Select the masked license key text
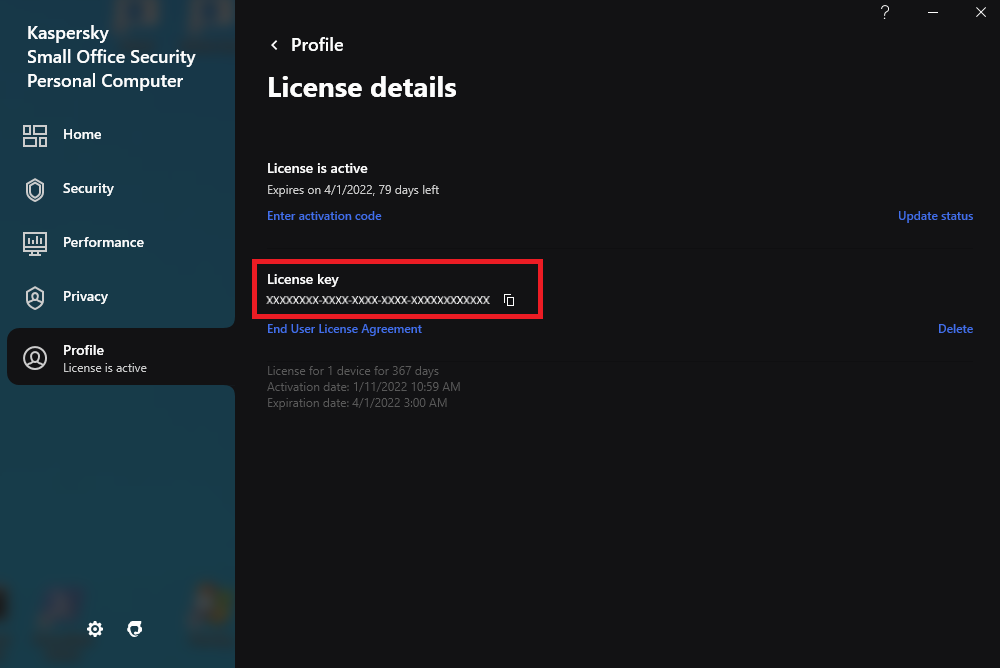Viewport: 1000px width, 668px height. [378, 300]
